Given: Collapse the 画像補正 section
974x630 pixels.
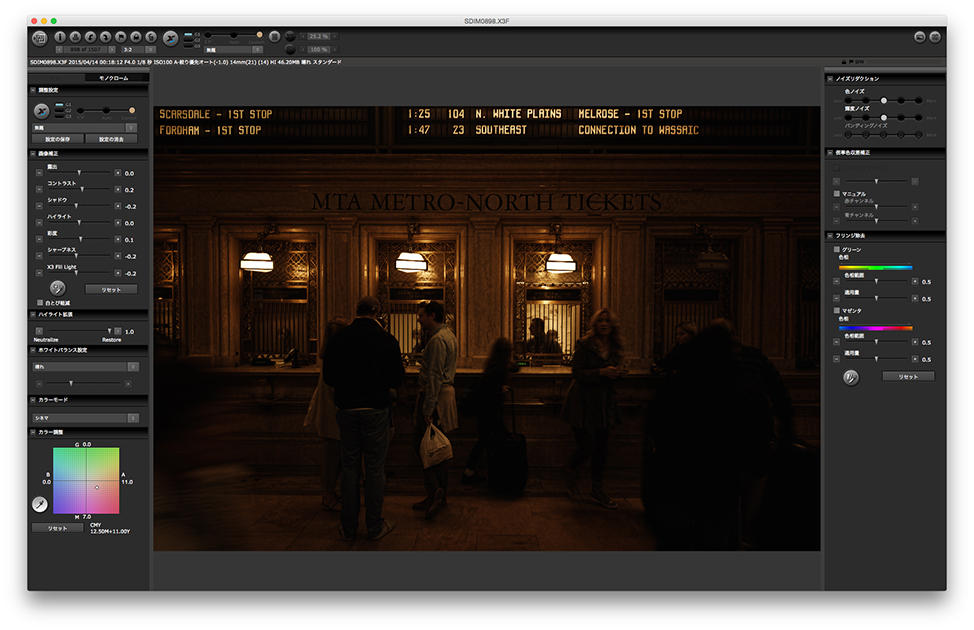Looking at the screenshot, I should (33, 153).
